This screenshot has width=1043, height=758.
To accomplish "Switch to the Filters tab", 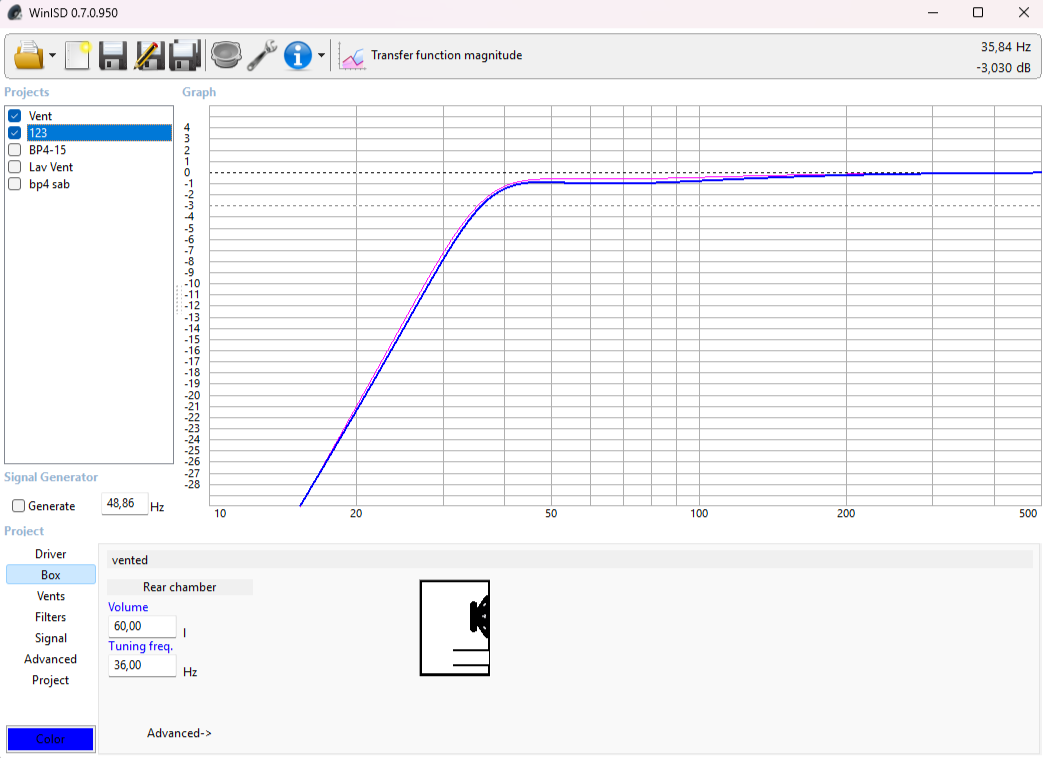I will pos(51,617).
